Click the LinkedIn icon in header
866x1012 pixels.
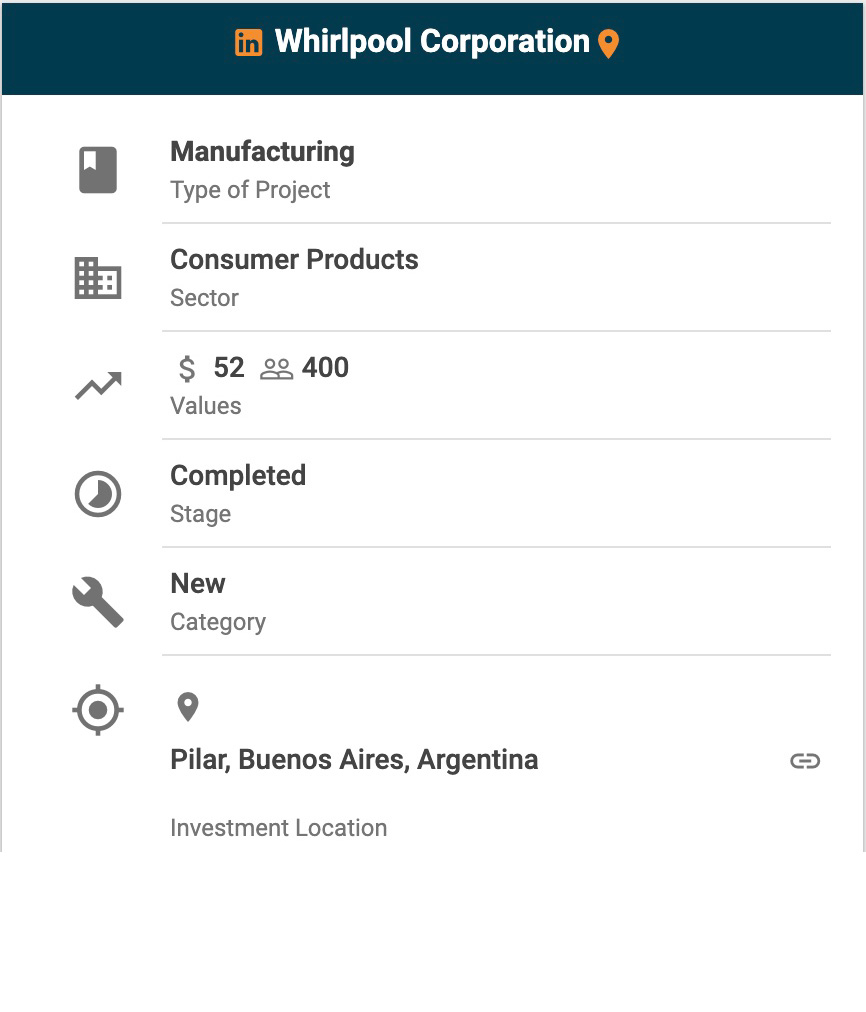coord(249,43)
